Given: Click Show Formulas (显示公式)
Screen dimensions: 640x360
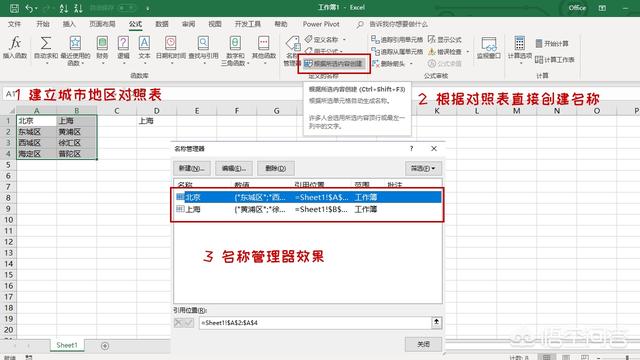Looking at the screenshot, I should click(444, 40).
